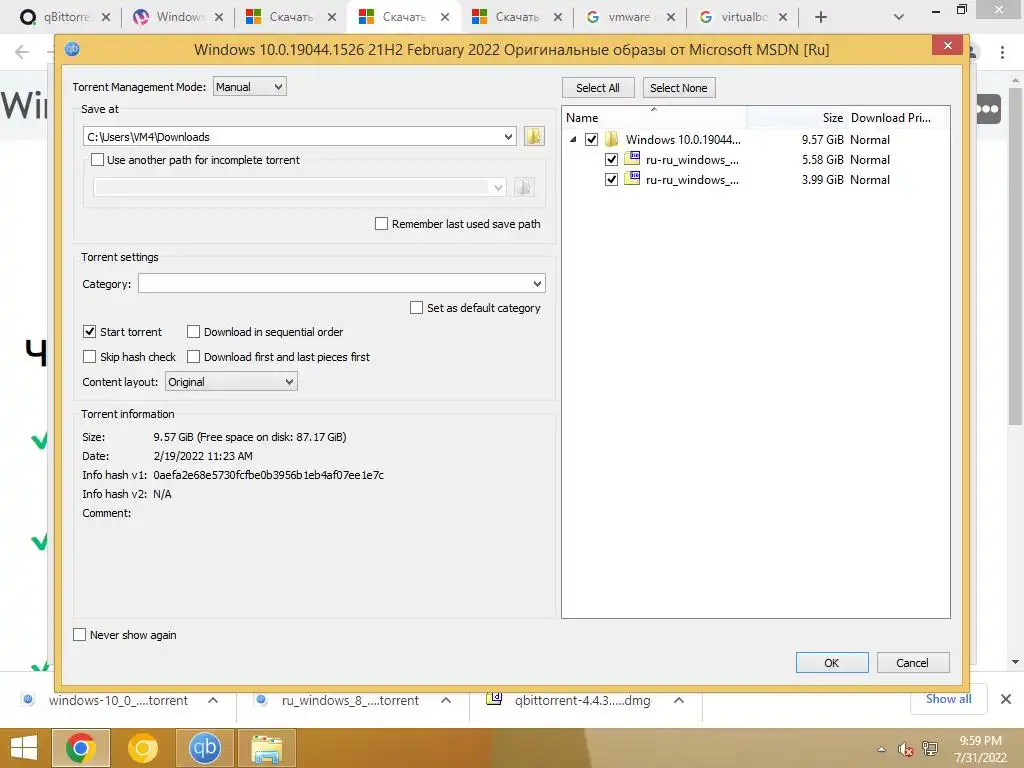Viewport: 1024px width, 768px height.
Task: Click the ISO file icon of 5.58 GiB entry
Action: point(632,159)
